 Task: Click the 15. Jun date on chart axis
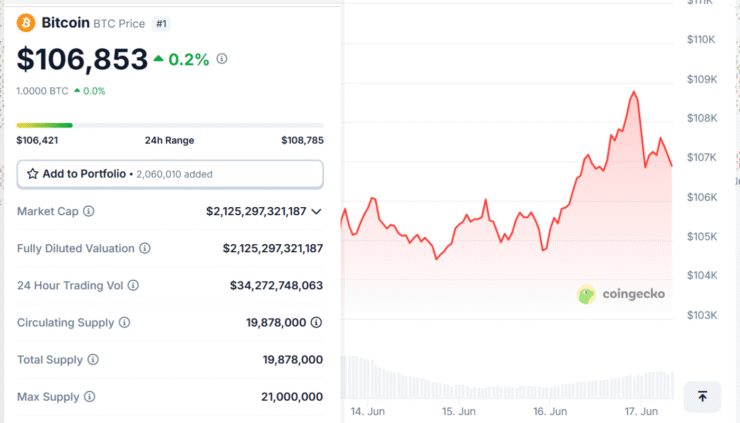click(x=459, y=411)
